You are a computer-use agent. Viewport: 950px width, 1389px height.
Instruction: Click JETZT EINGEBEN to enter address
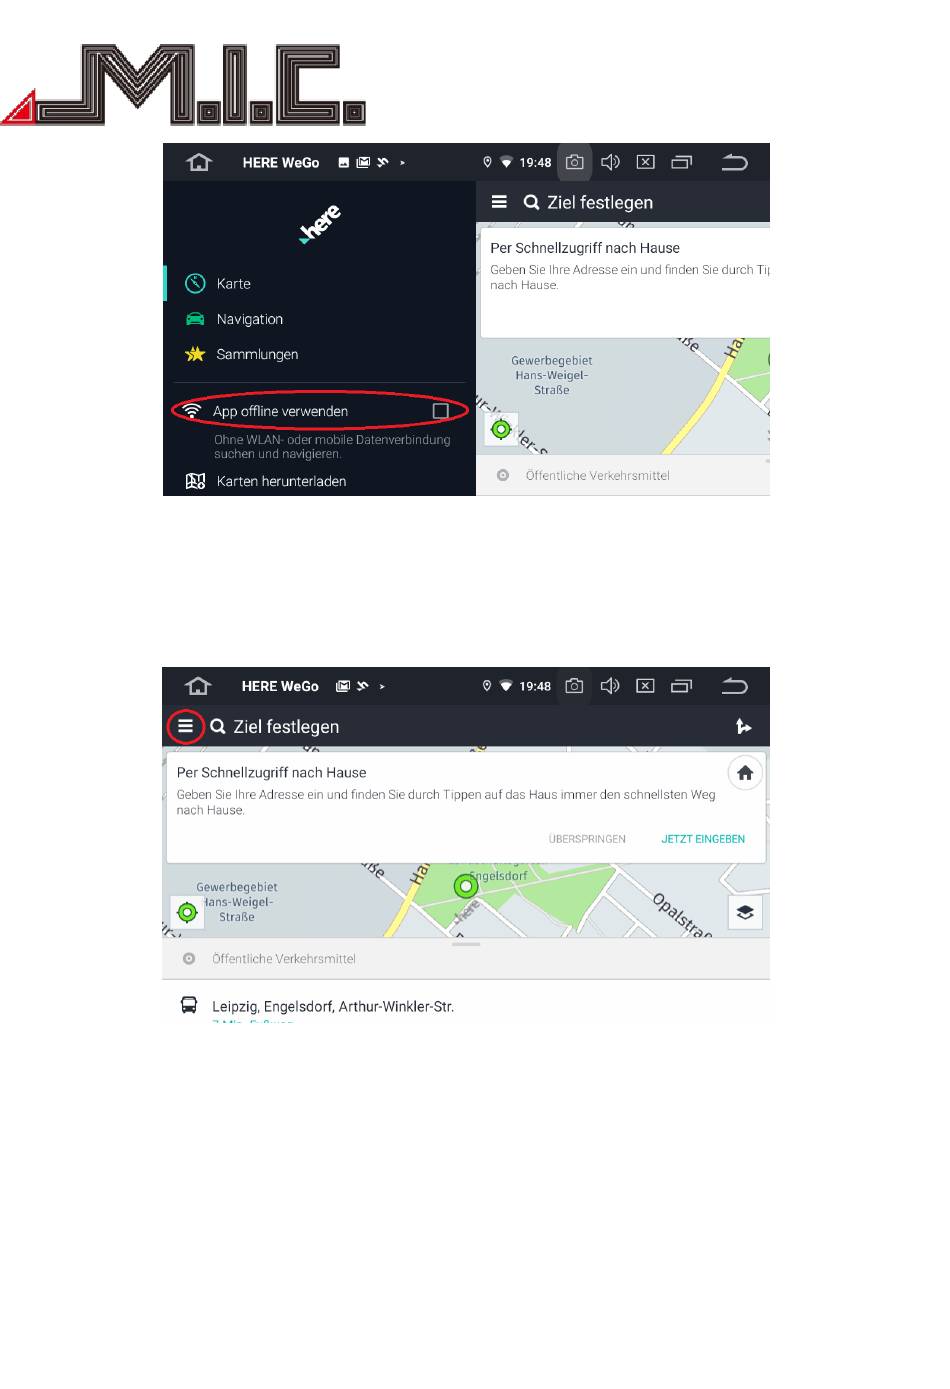tap(703, 839)
